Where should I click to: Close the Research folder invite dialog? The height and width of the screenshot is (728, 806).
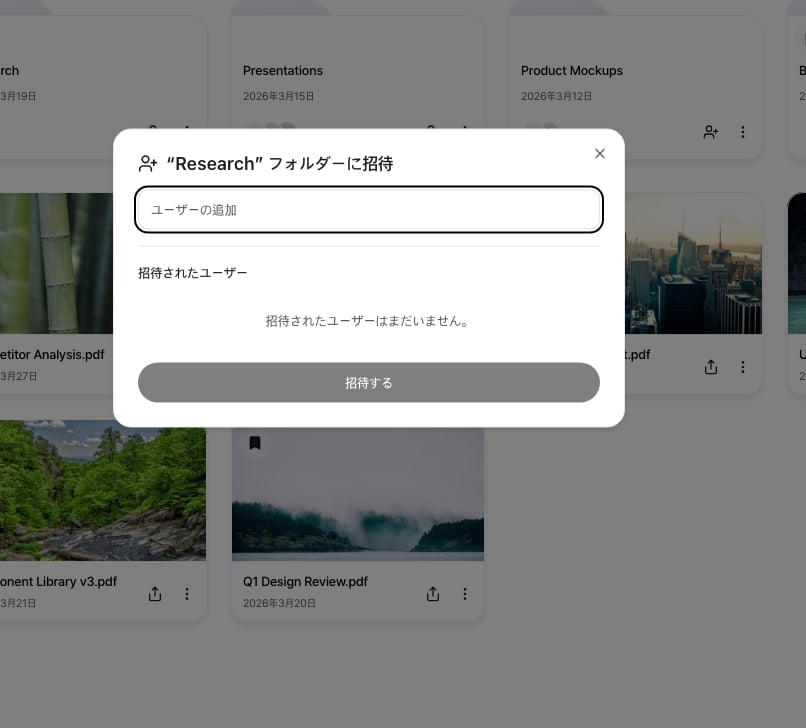[x=599, y=154]
